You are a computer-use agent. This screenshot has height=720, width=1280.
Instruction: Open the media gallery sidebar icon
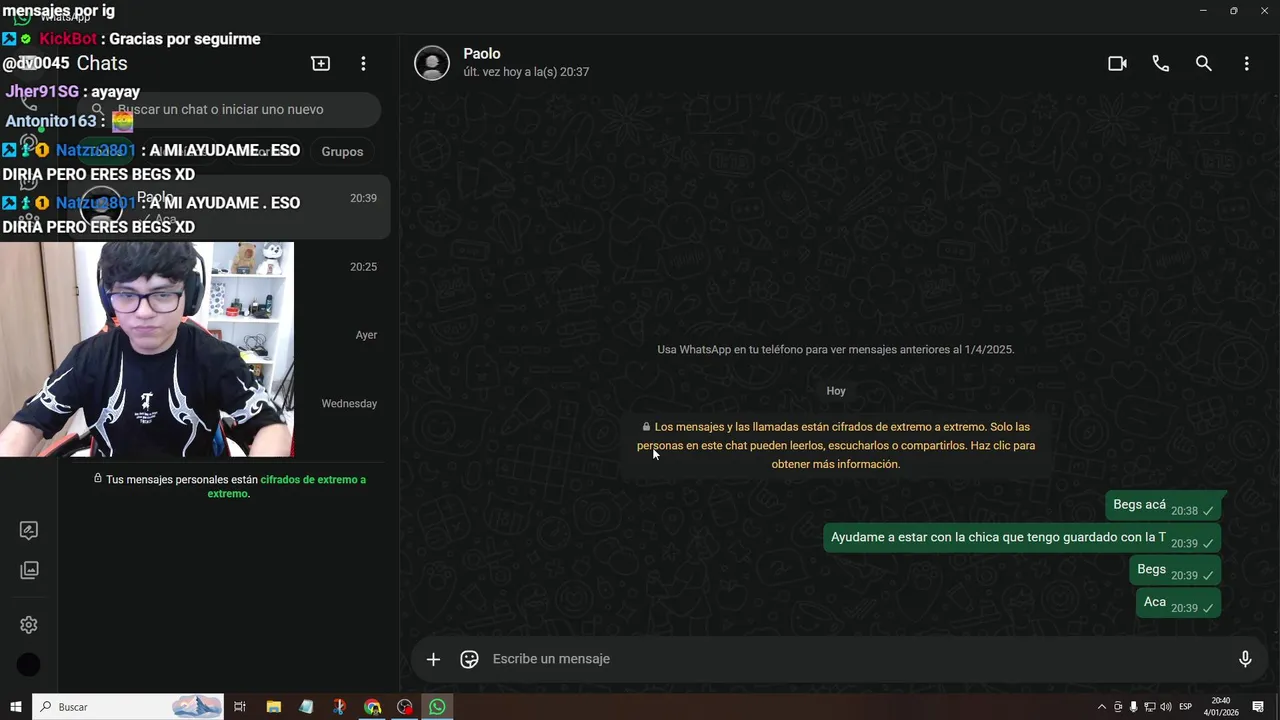coord(29,570)
